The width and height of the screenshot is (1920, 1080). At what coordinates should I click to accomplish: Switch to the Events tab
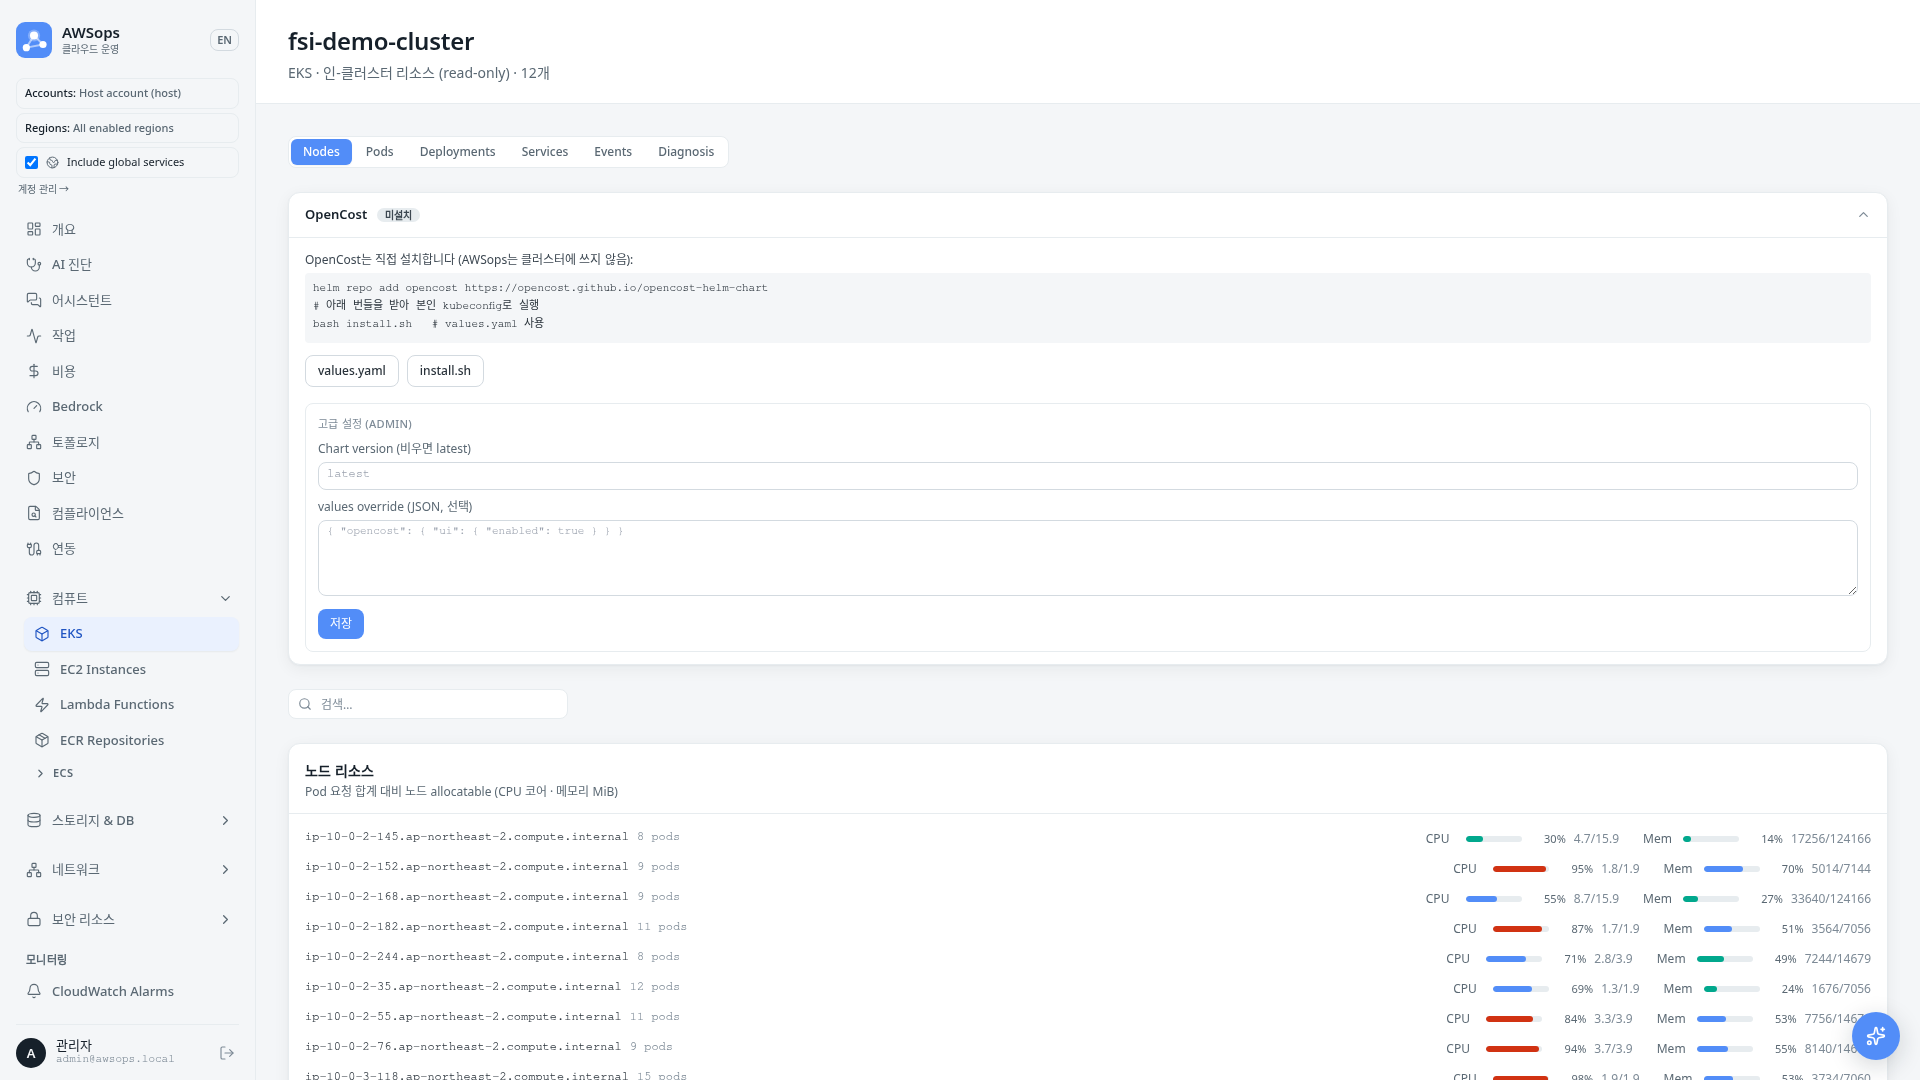click(613, 152)
